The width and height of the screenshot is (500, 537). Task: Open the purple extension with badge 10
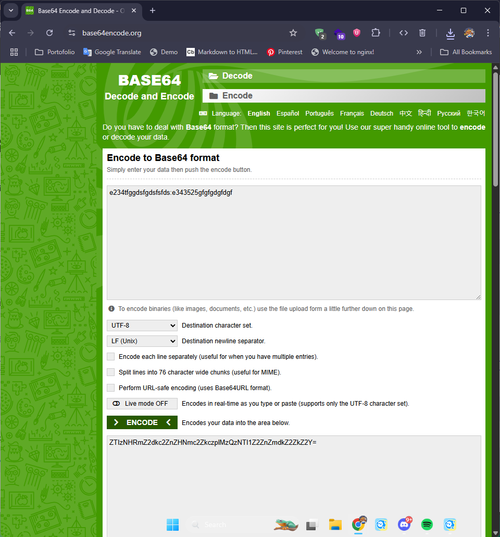click(x=339, y=34)
